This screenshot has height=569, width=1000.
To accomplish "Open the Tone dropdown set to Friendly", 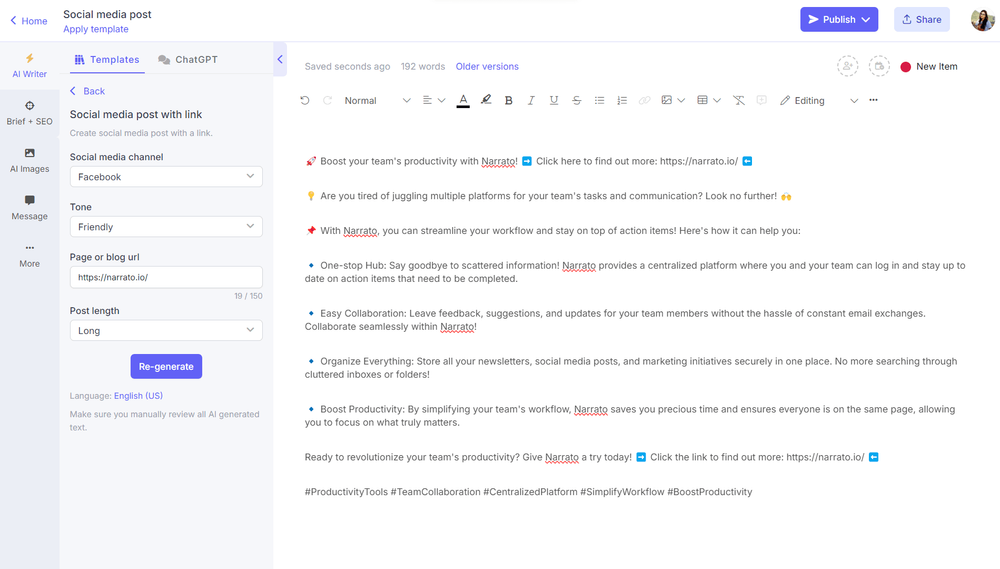I will (x=166, y=226).
